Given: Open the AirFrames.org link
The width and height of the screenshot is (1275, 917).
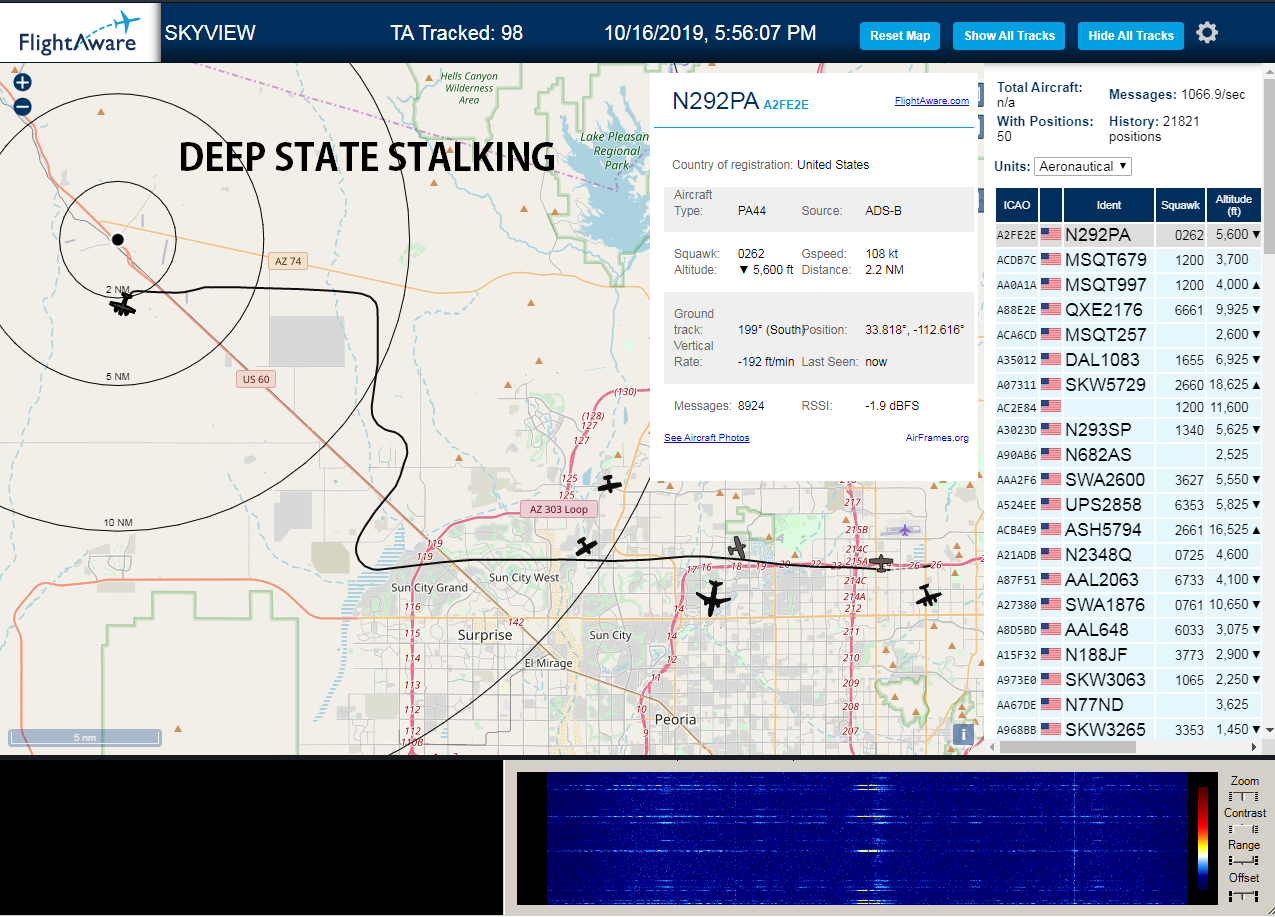Looking at the screenshot, I should 937,438.
